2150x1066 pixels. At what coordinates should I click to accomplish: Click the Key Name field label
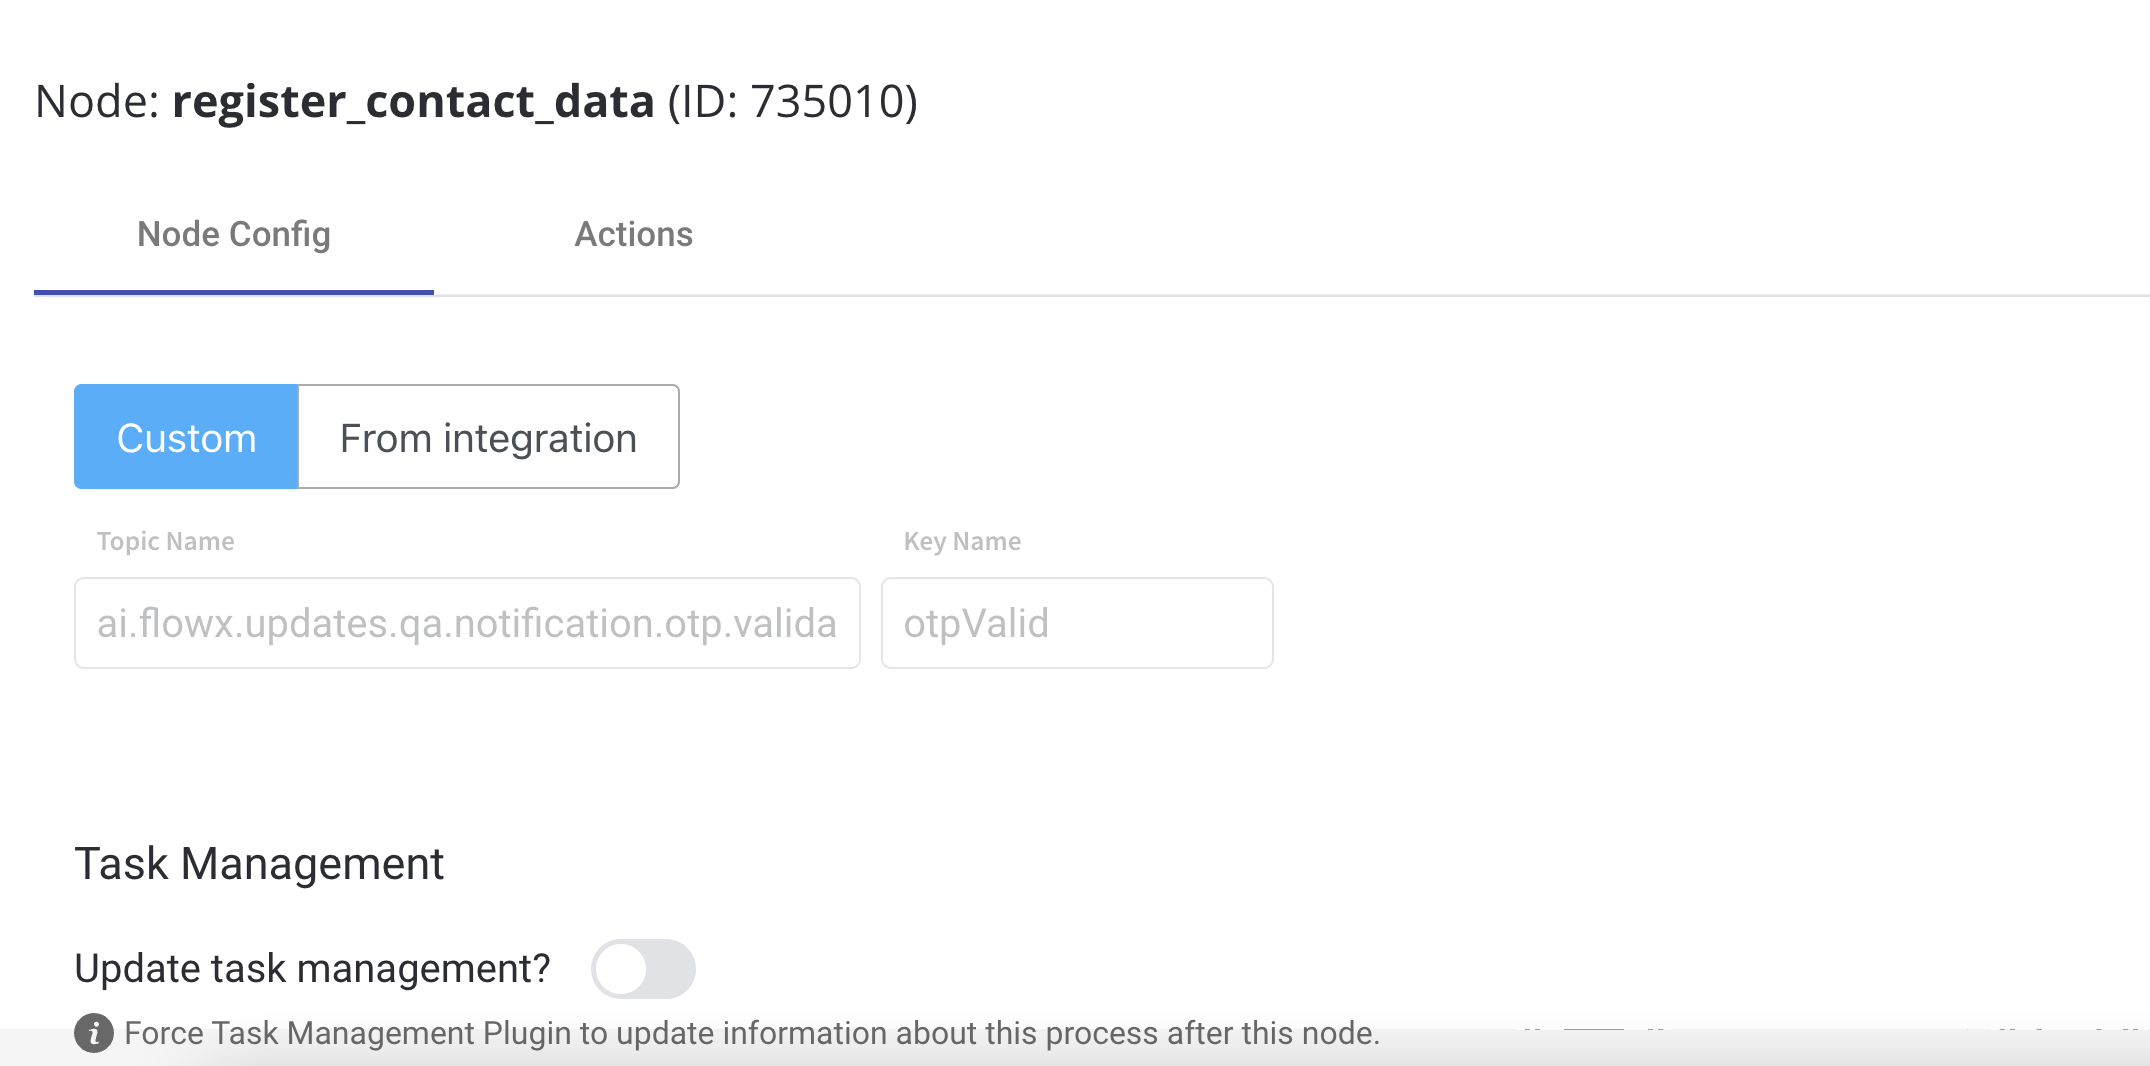click(x=962, y=541)
